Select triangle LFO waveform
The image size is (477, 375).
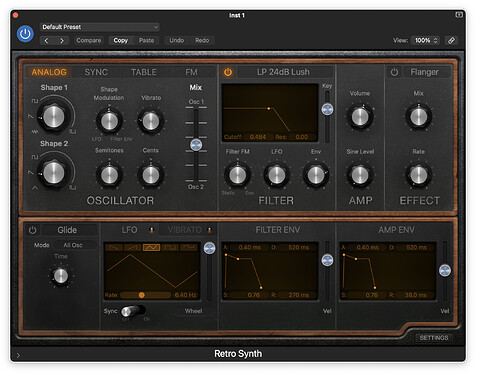pyautogui.click(x=151, y=247)
